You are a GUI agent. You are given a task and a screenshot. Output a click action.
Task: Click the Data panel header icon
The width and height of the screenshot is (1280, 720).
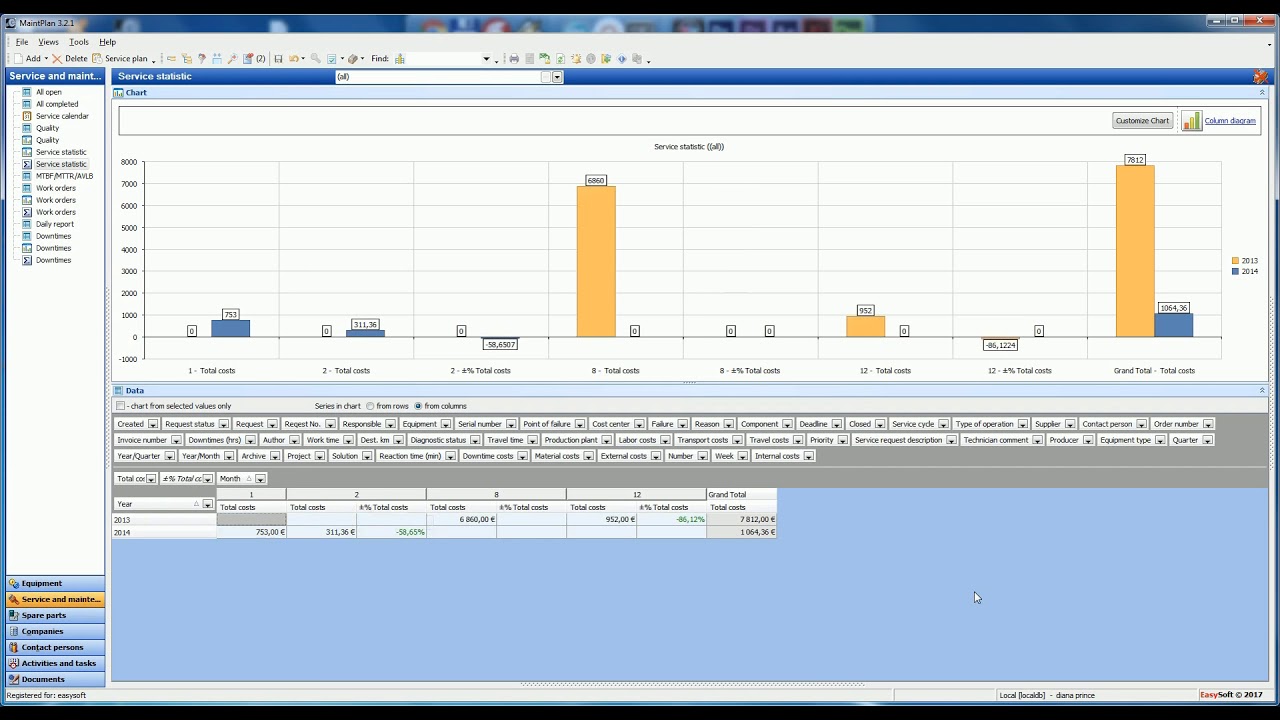[119, 390]
